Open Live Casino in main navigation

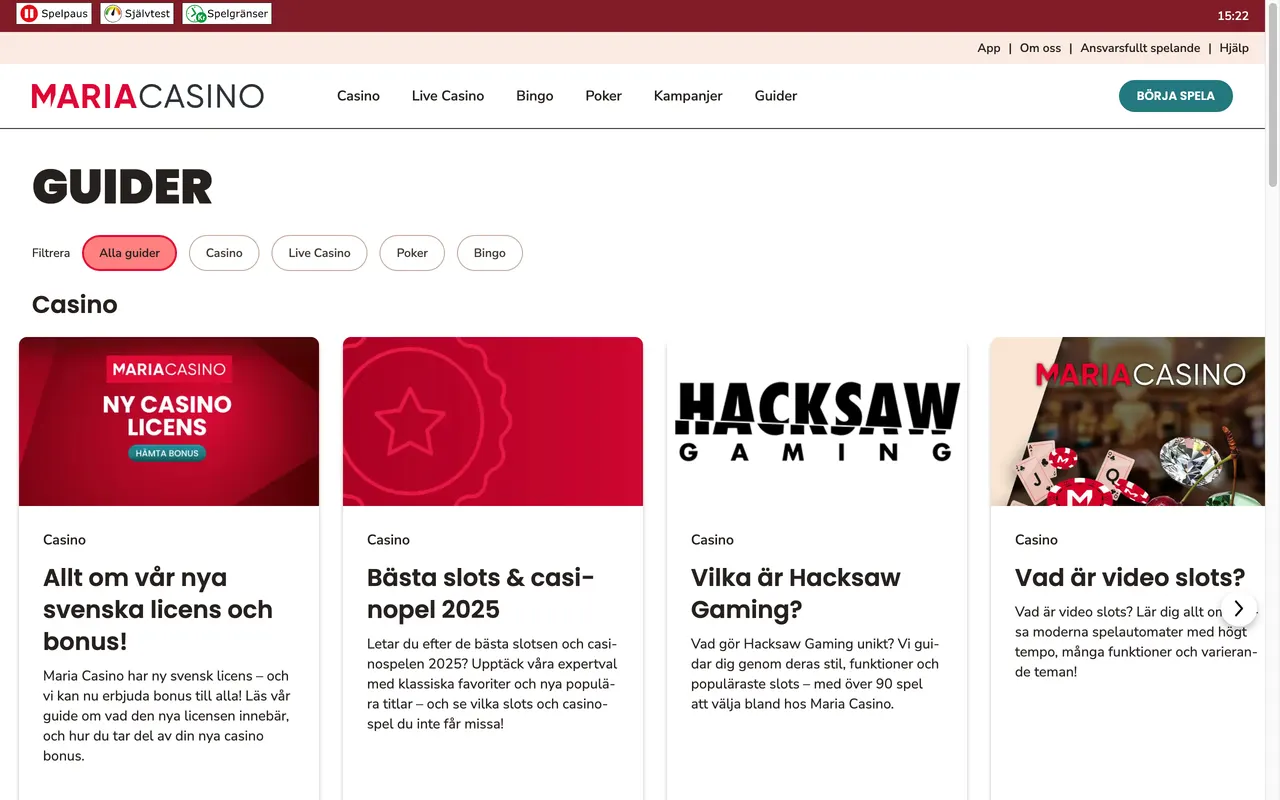(x=448, y=96)
